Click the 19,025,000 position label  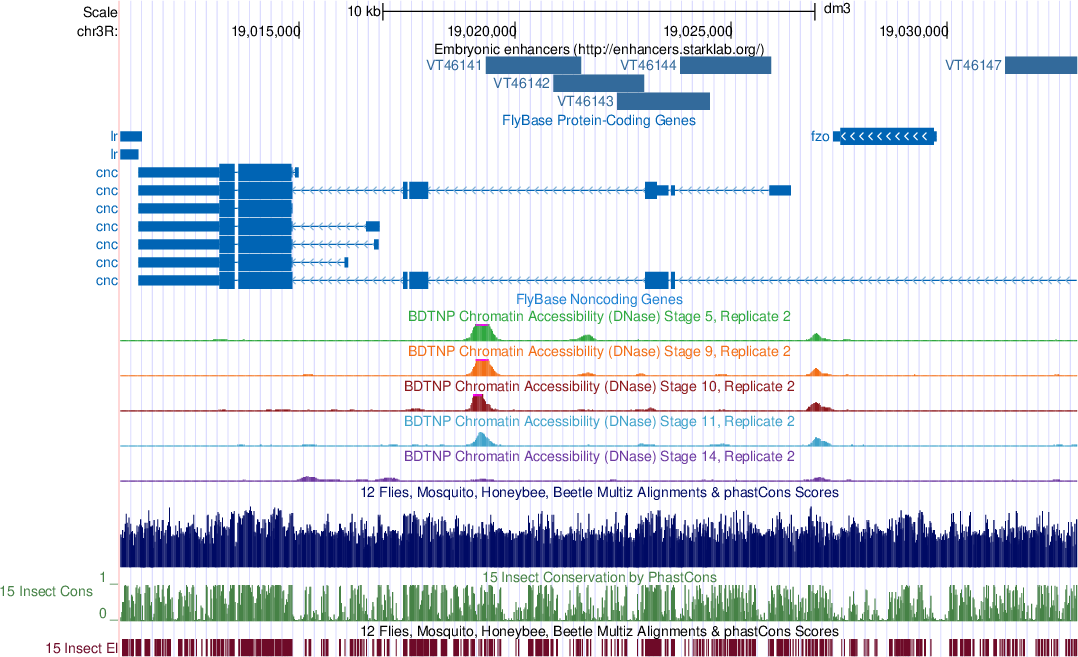(x=697, y=31)
